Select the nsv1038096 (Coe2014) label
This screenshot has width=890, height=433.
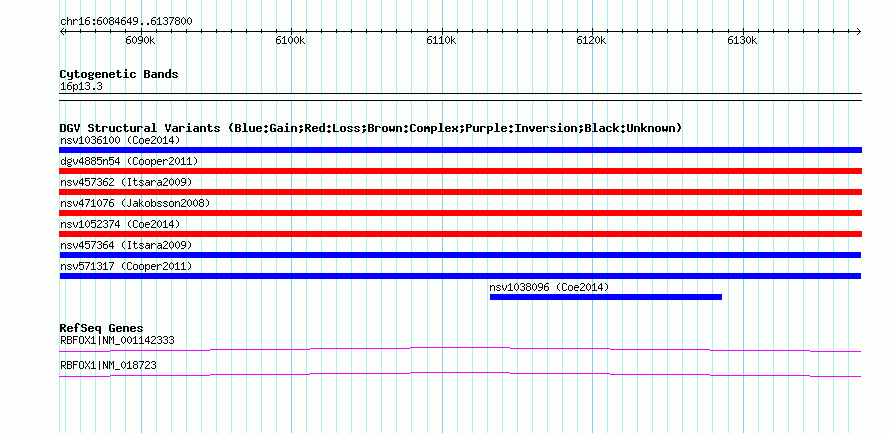pos(549,287)
